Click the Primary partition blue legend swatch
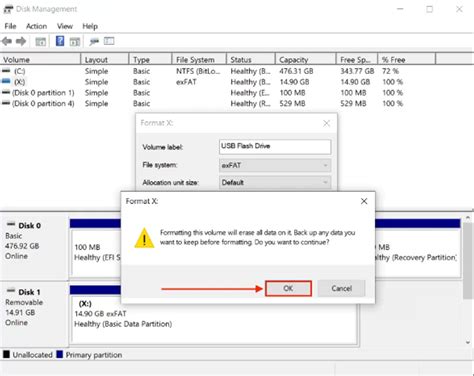Image resolution: width=474 pixels, height=376 pixels. (60, 354)
